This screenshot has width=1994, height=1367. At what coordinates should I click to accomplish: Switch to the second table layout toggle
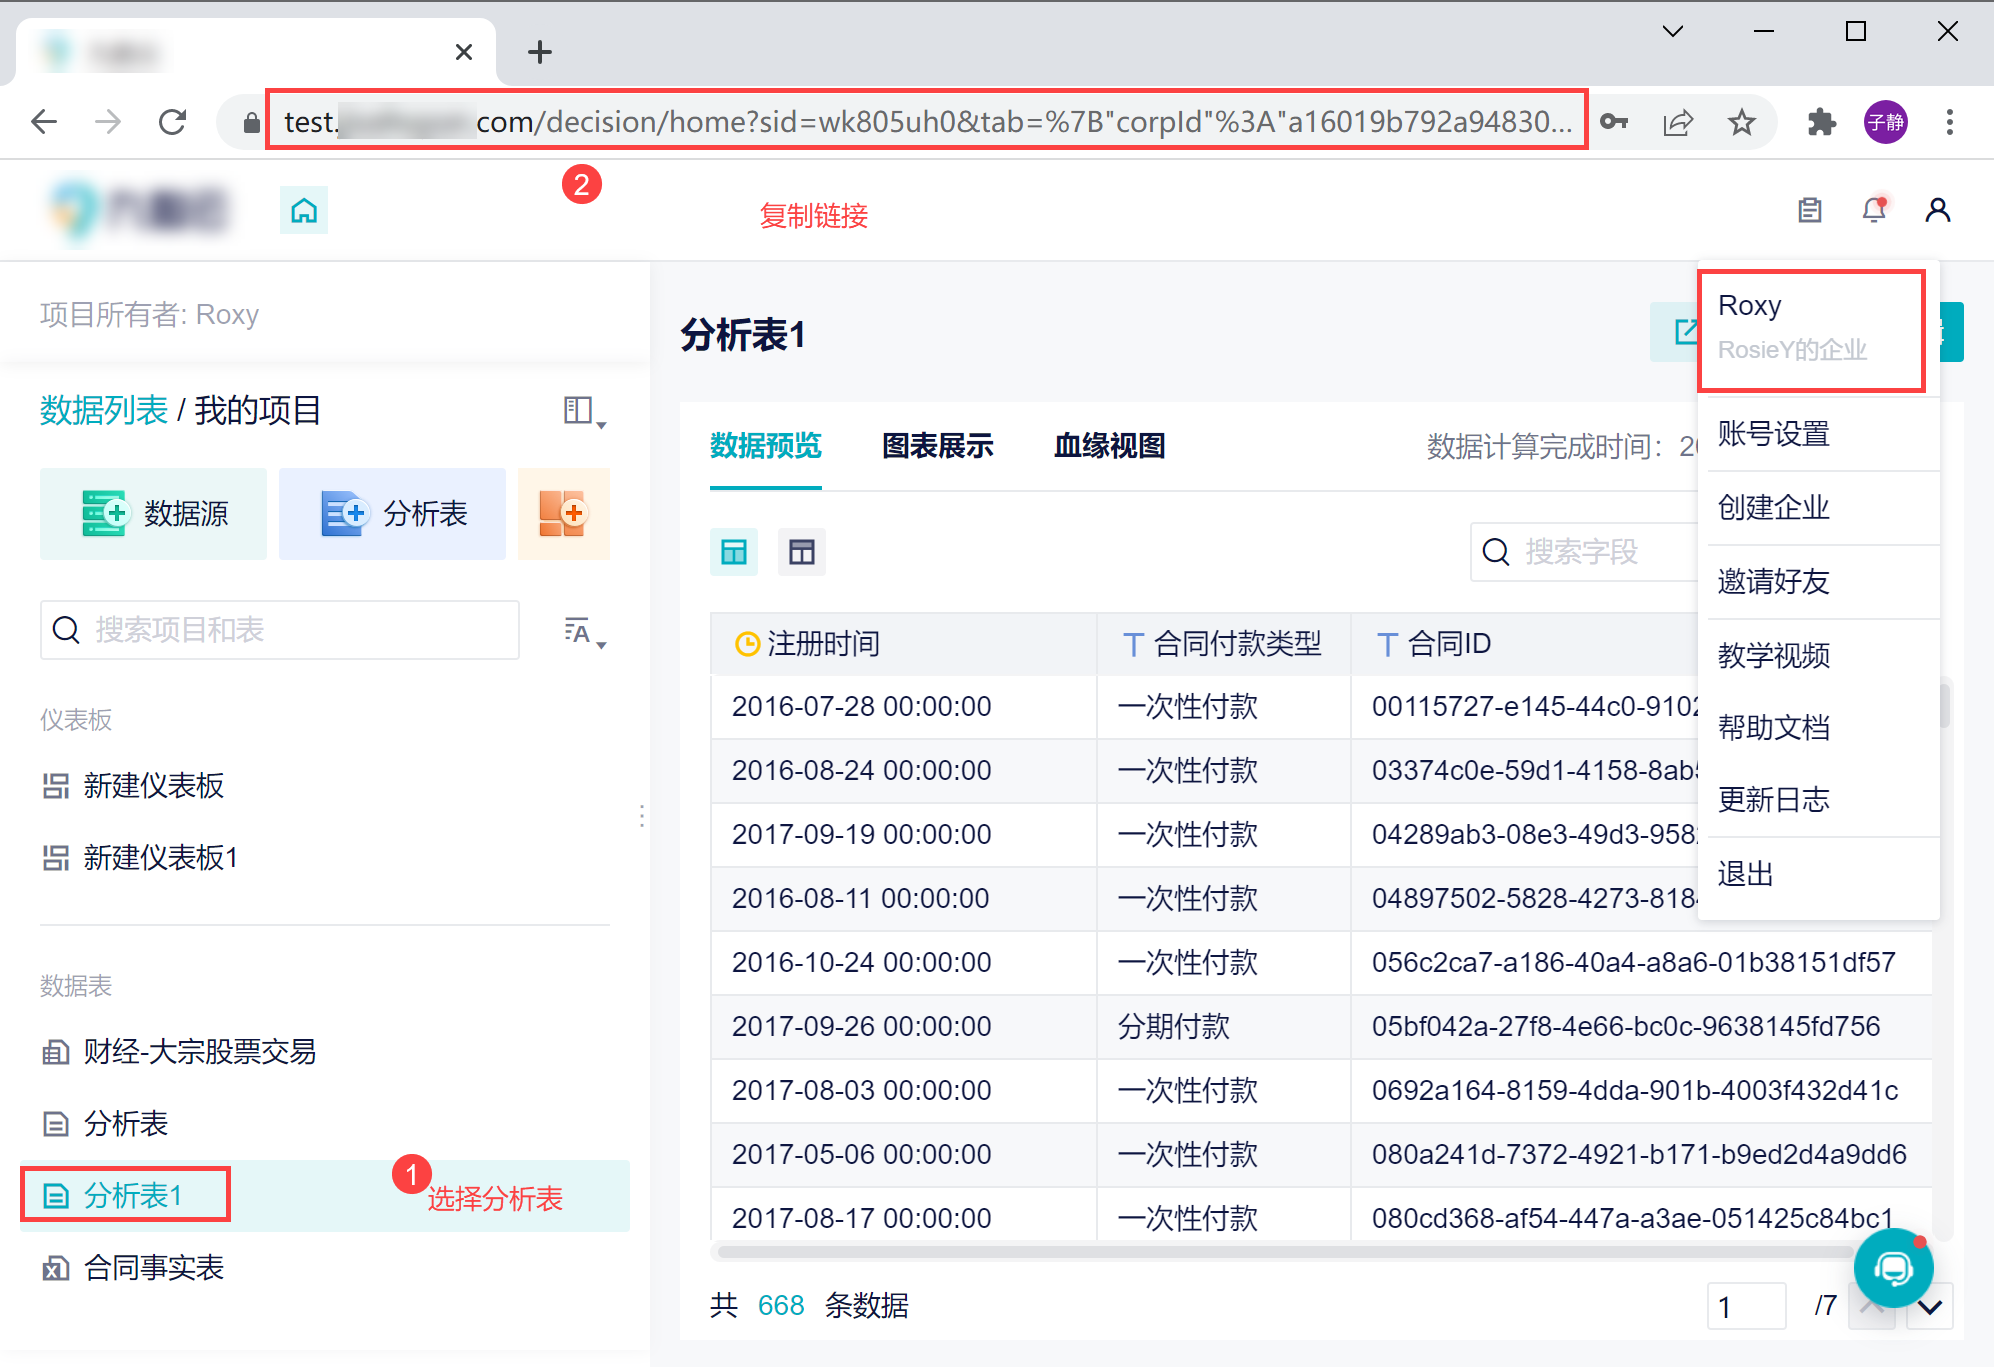tap(802, 552)
